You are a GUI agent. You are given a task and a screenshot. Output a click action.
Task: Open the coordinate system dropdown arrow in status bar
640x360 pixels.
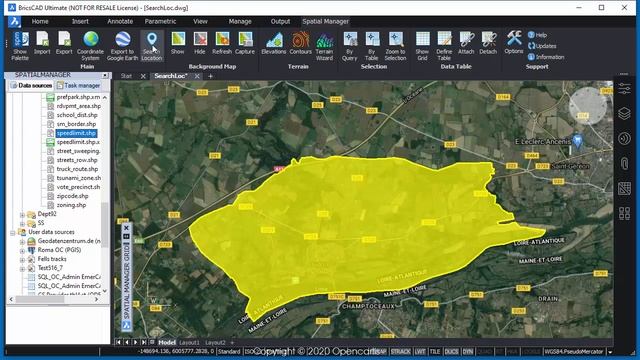pyautogui.click(x=610, y=352)
